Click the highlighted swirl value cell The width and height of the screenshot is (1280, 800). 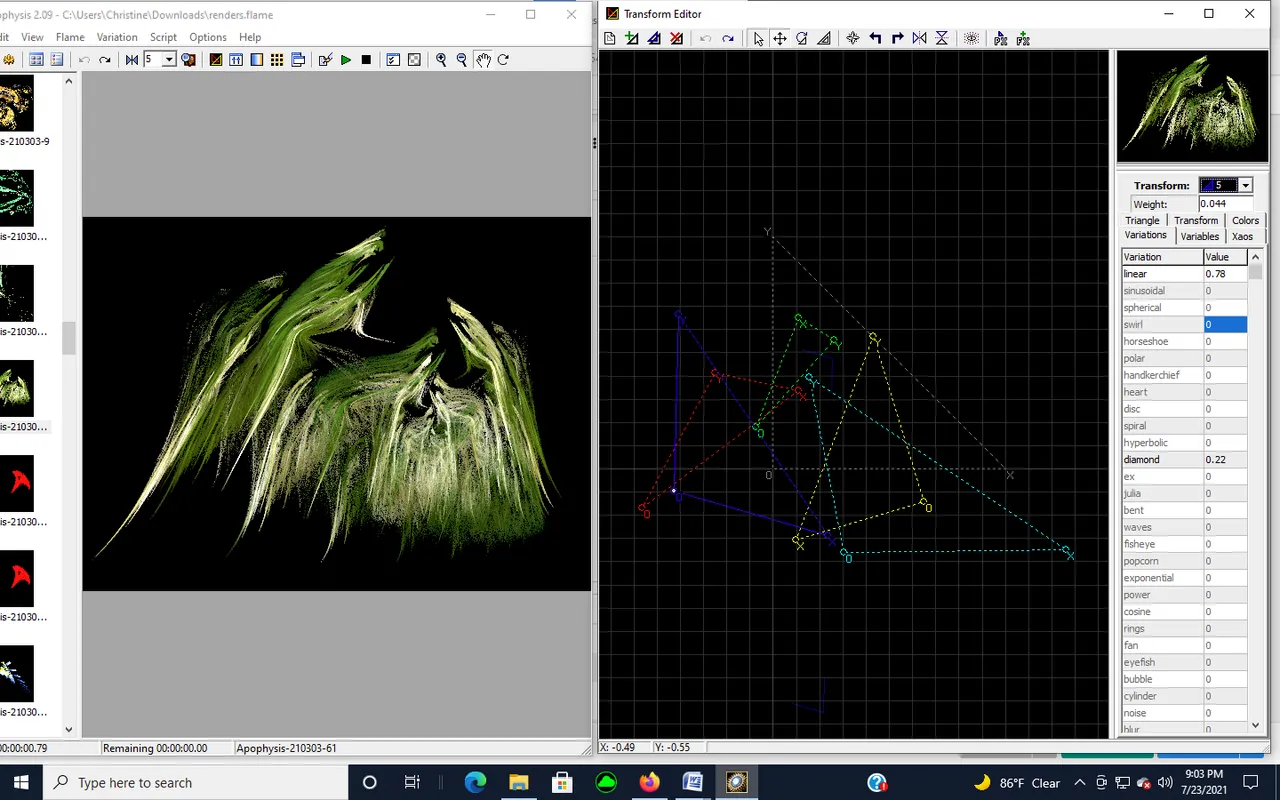(1225, 325)
